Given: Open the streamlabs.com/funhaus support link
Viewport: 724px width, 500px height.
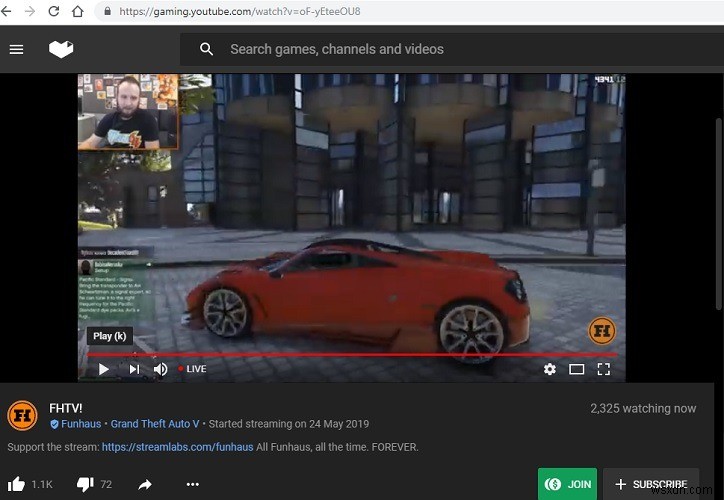Looking at the screenshot, I should pyautogui.click(x=177, y=447).
